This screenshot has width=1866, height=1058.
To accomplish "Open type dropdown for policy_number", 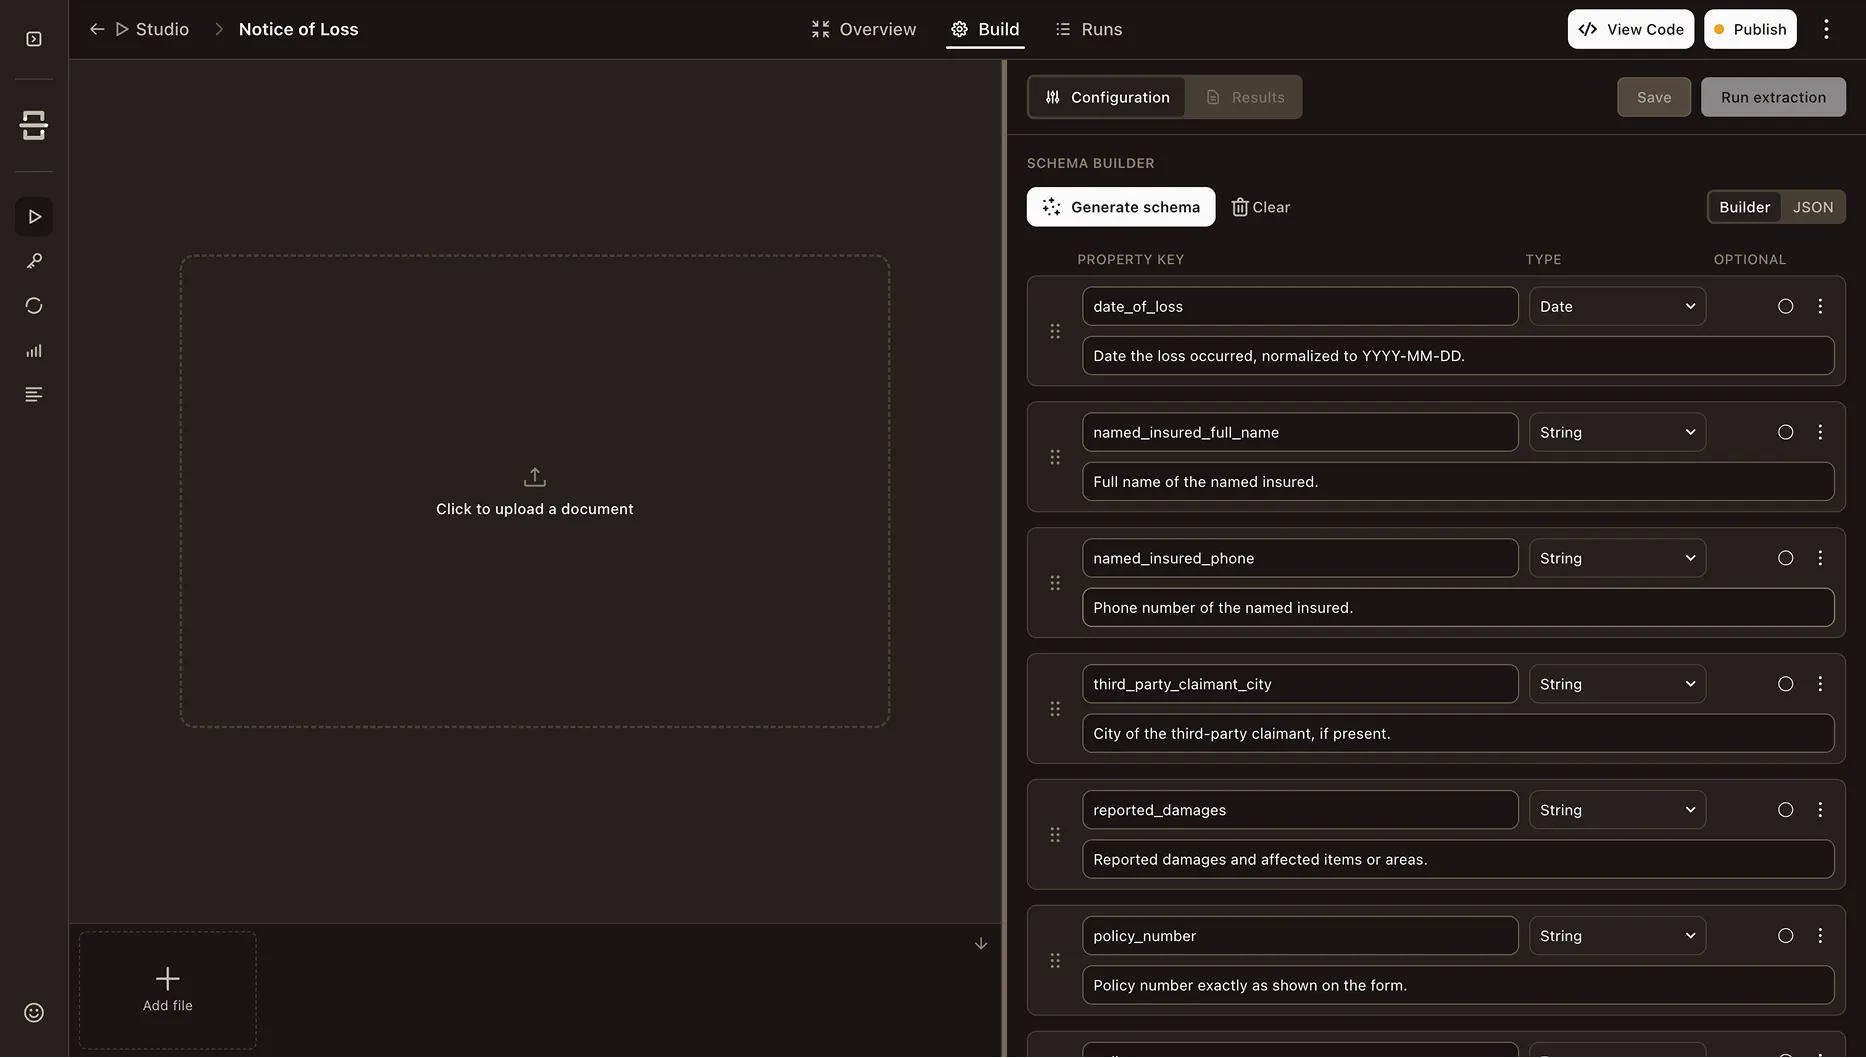I will tap(1617, 937).
